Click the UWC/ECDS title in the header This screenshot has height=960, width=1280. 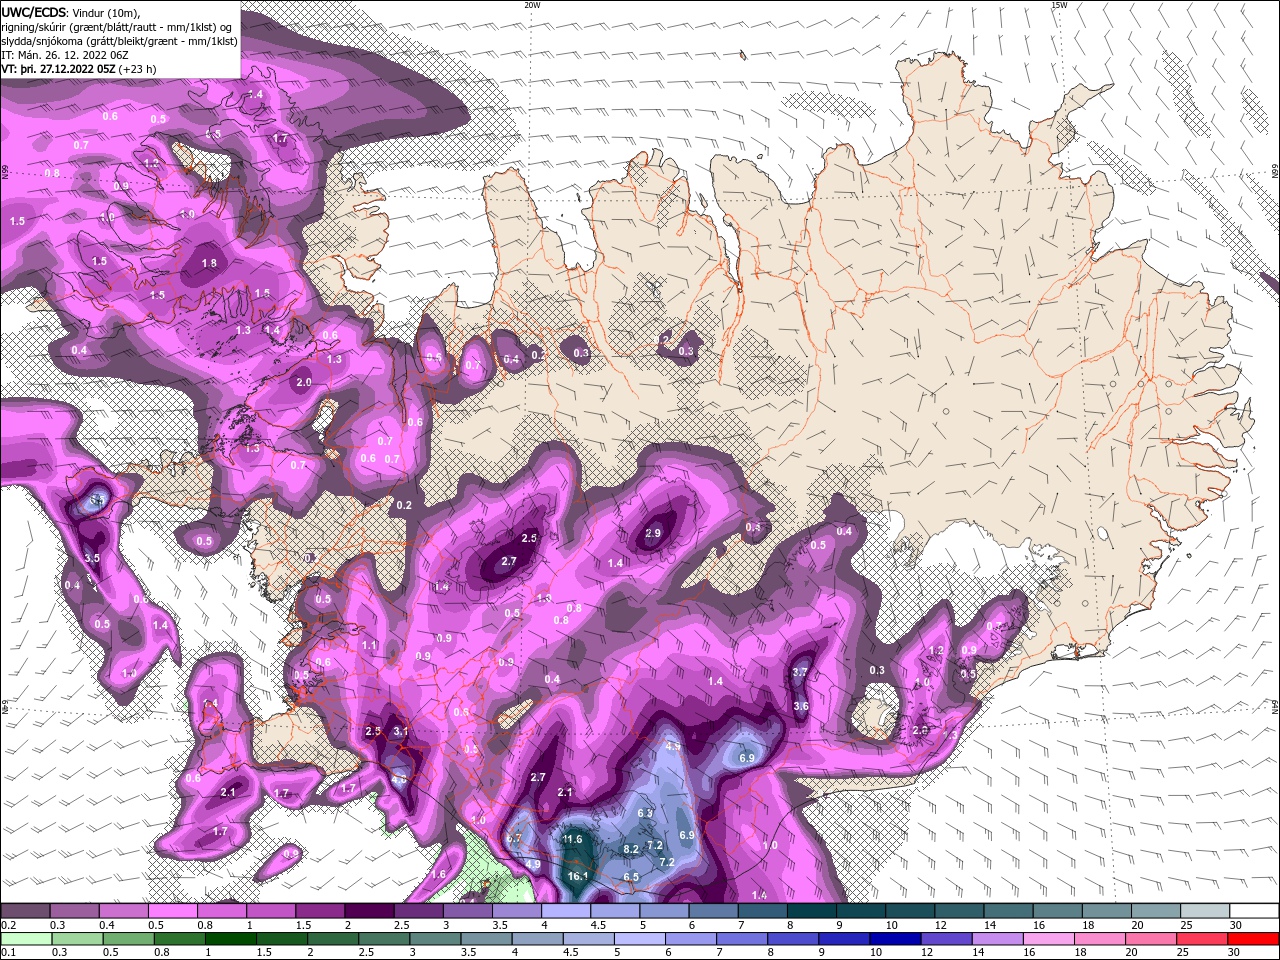tap(33, 12)
